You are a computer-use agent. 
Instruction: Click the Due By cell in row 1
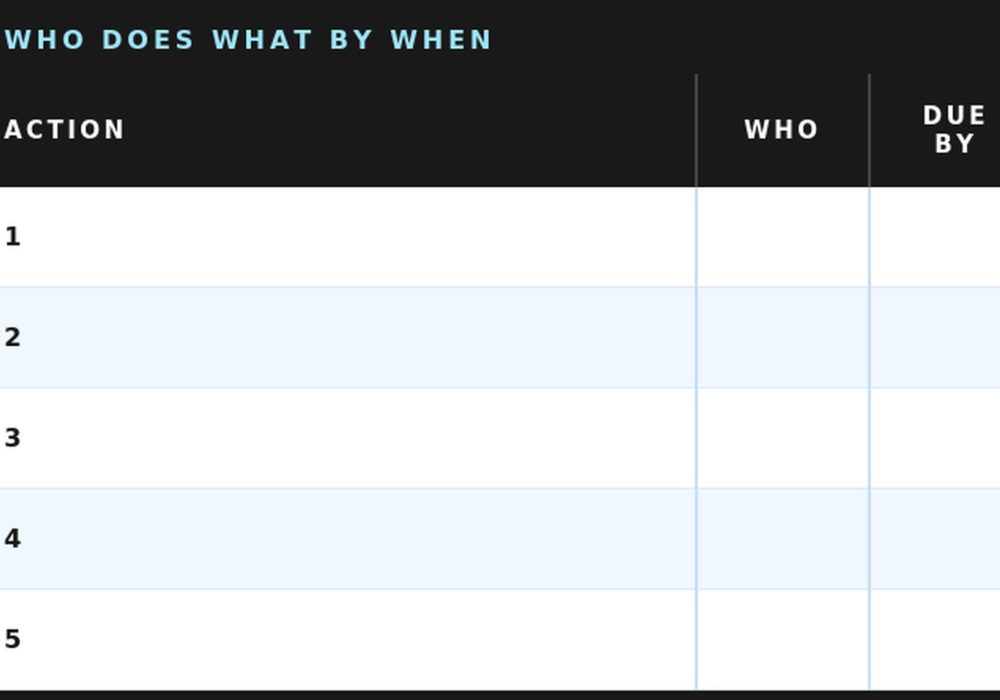pyautogui.click(x=935, y=237)
